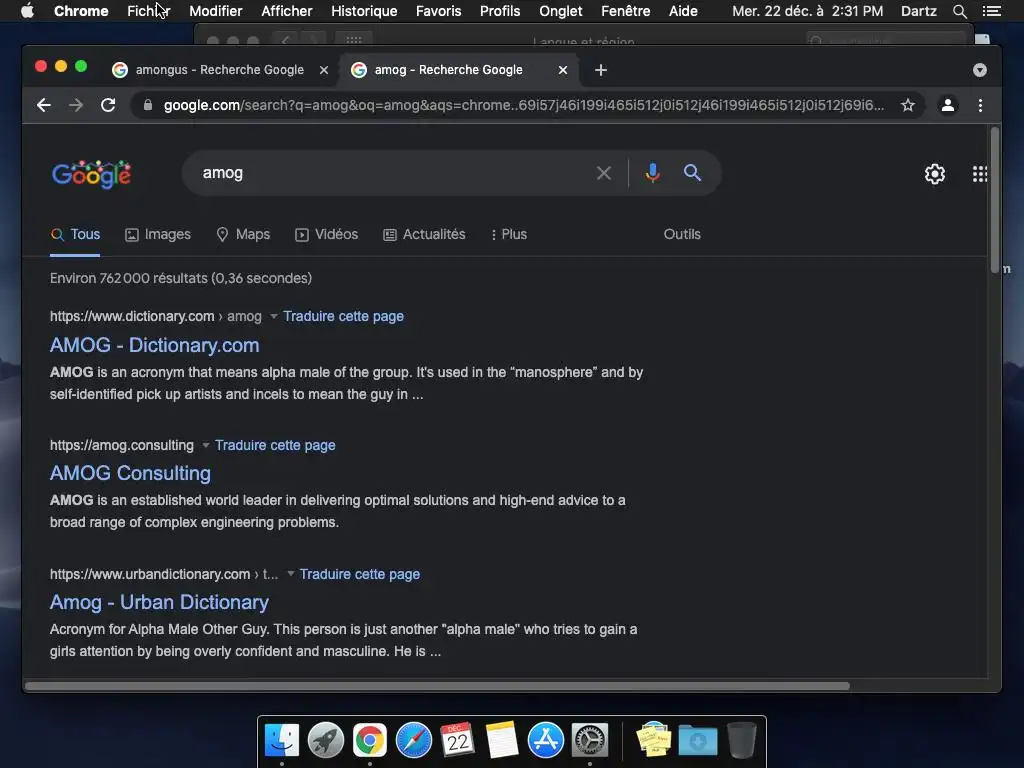
Task: Select the Vidéos search tab
Action: [x=327, y=234]
